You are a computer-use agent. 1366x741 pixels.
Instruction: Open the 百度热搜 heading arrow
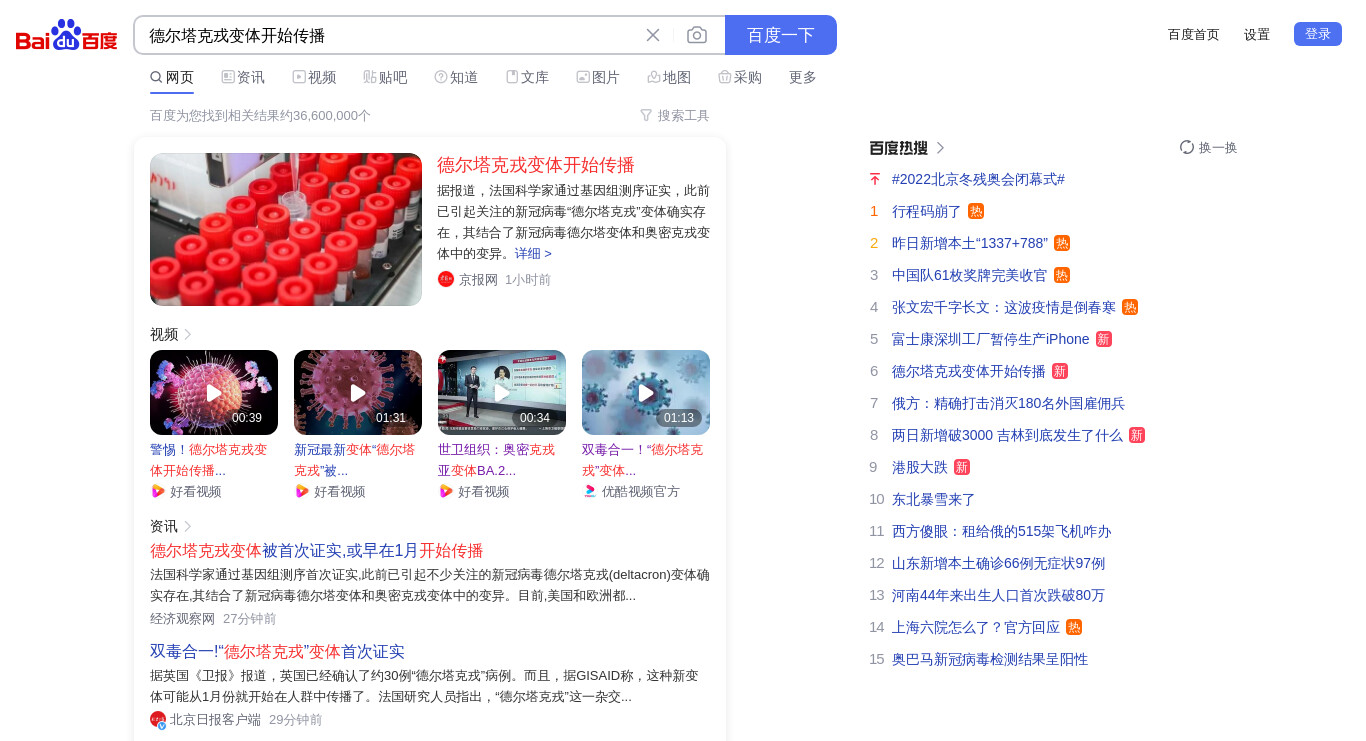click(940, 148)
